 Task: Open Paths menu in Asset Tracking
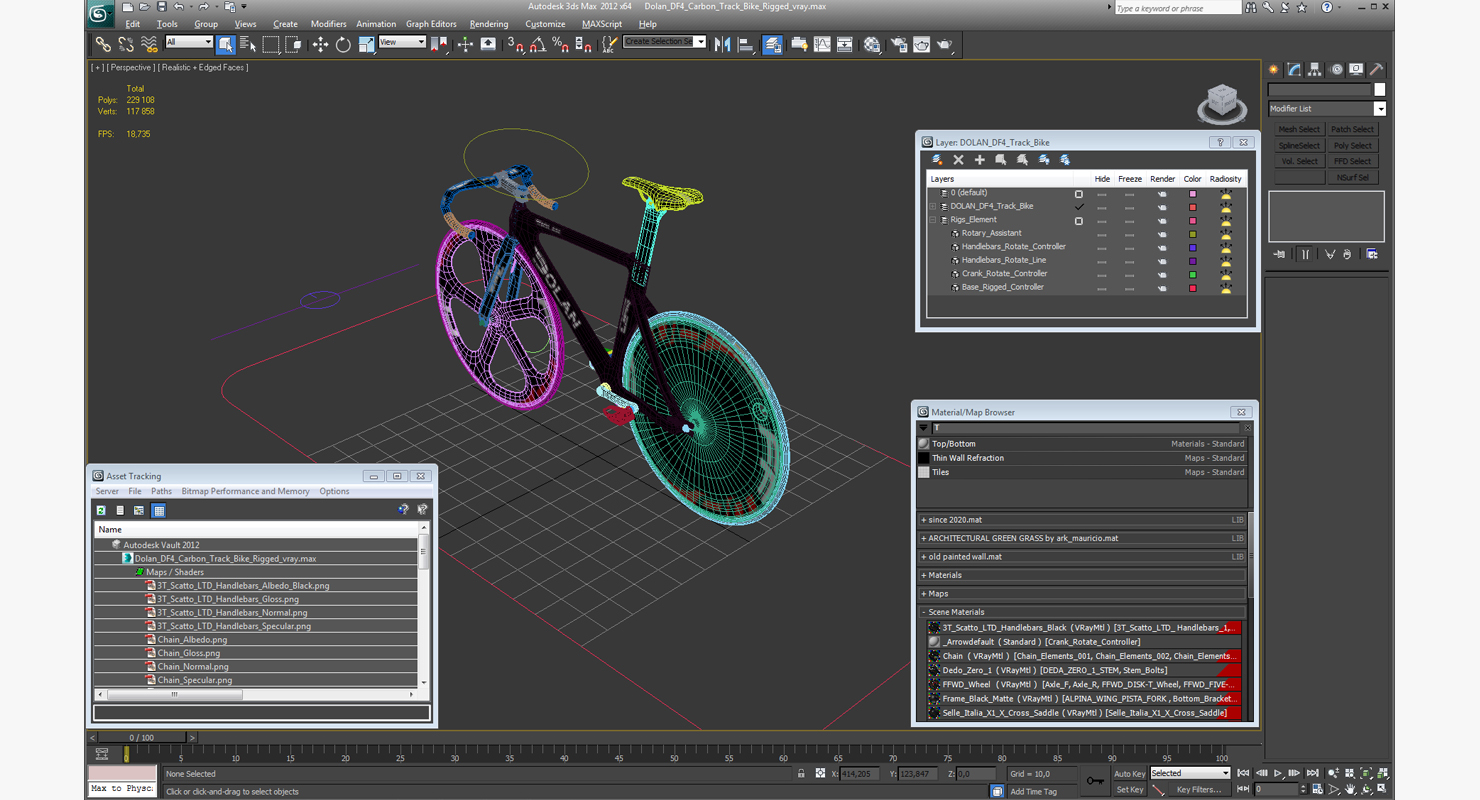click(x=161, y=492)
